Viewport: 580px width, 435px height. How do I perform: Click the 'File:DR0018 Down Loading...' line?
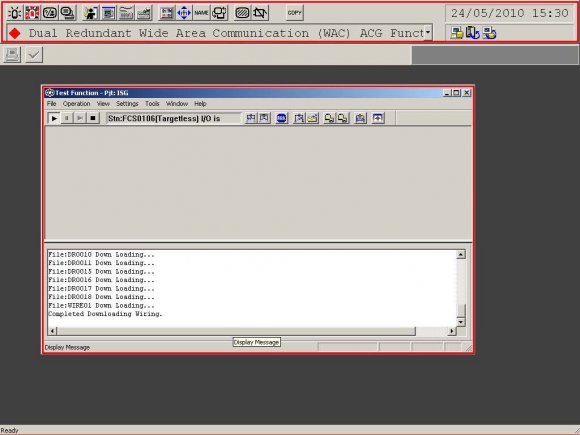101,297
